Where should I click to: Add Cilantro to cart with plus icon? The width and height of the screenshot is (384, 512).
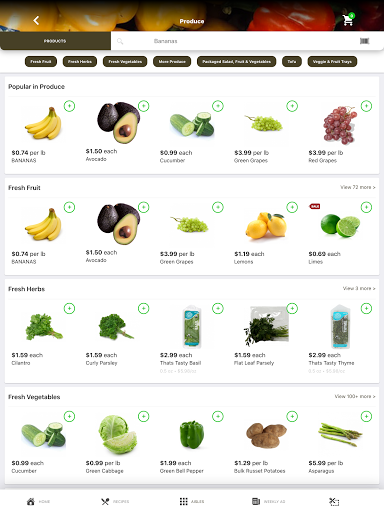(x=69, y=308)
